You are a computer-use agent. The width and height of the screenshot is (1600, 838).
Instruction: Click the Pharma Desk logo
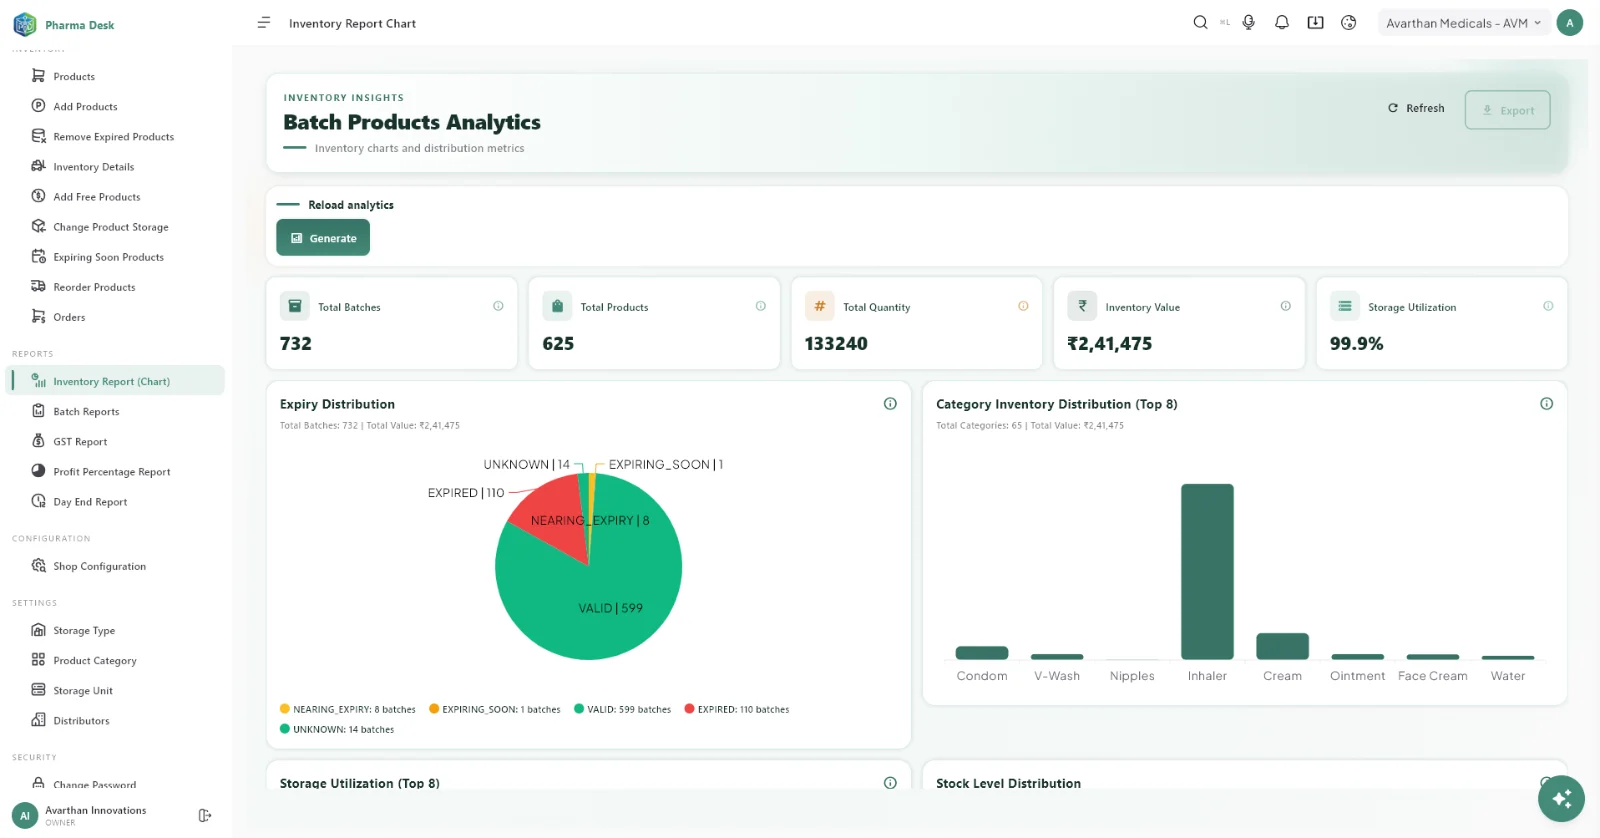(64, 24)
